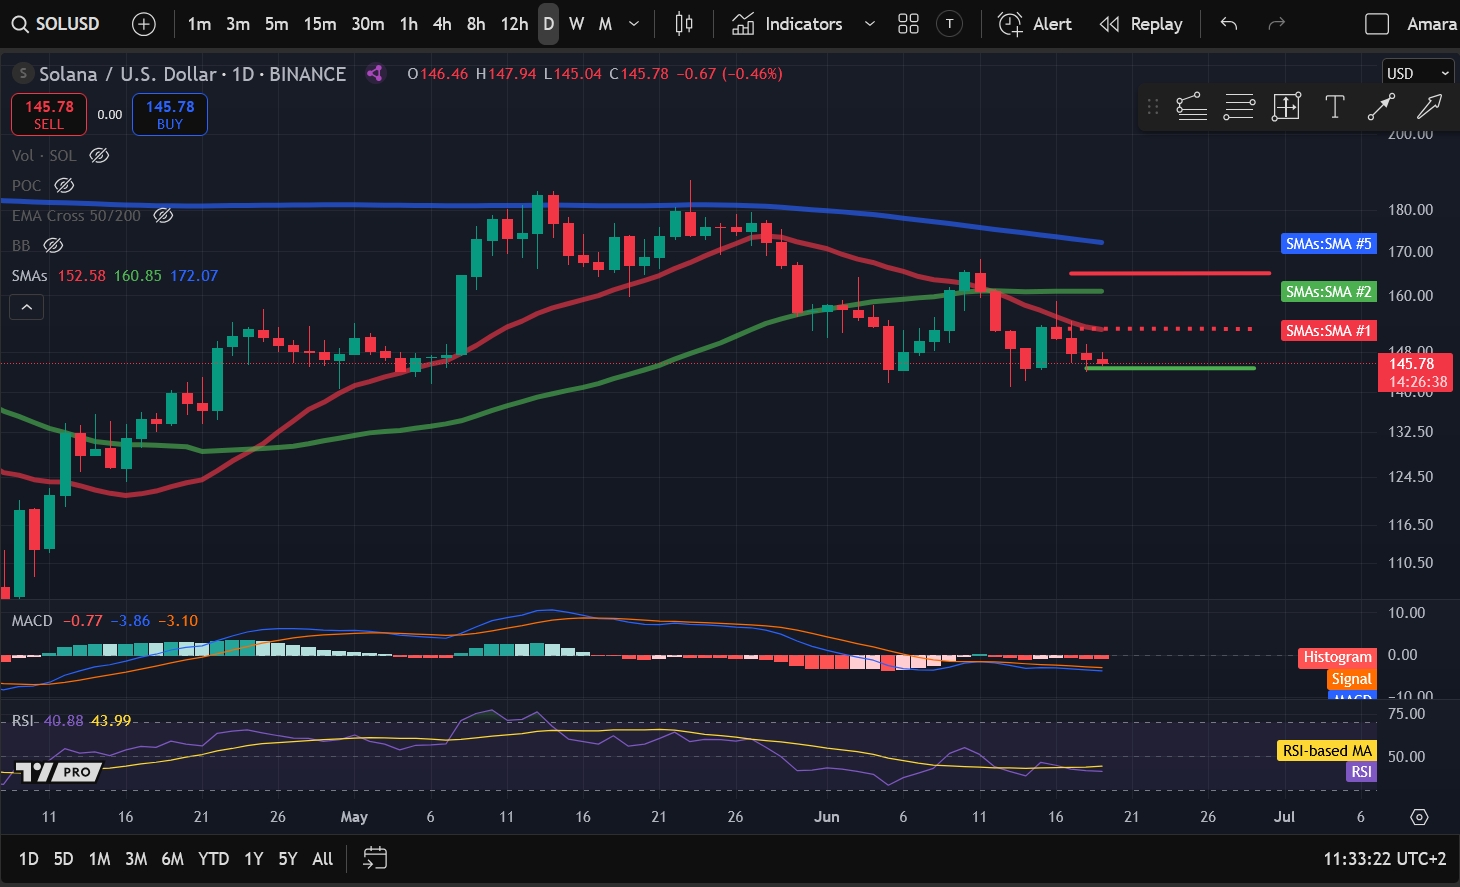Select the 1m timeframe
Image resolution: width=1460 pixels, height=887 pixels.
(199, 24)
